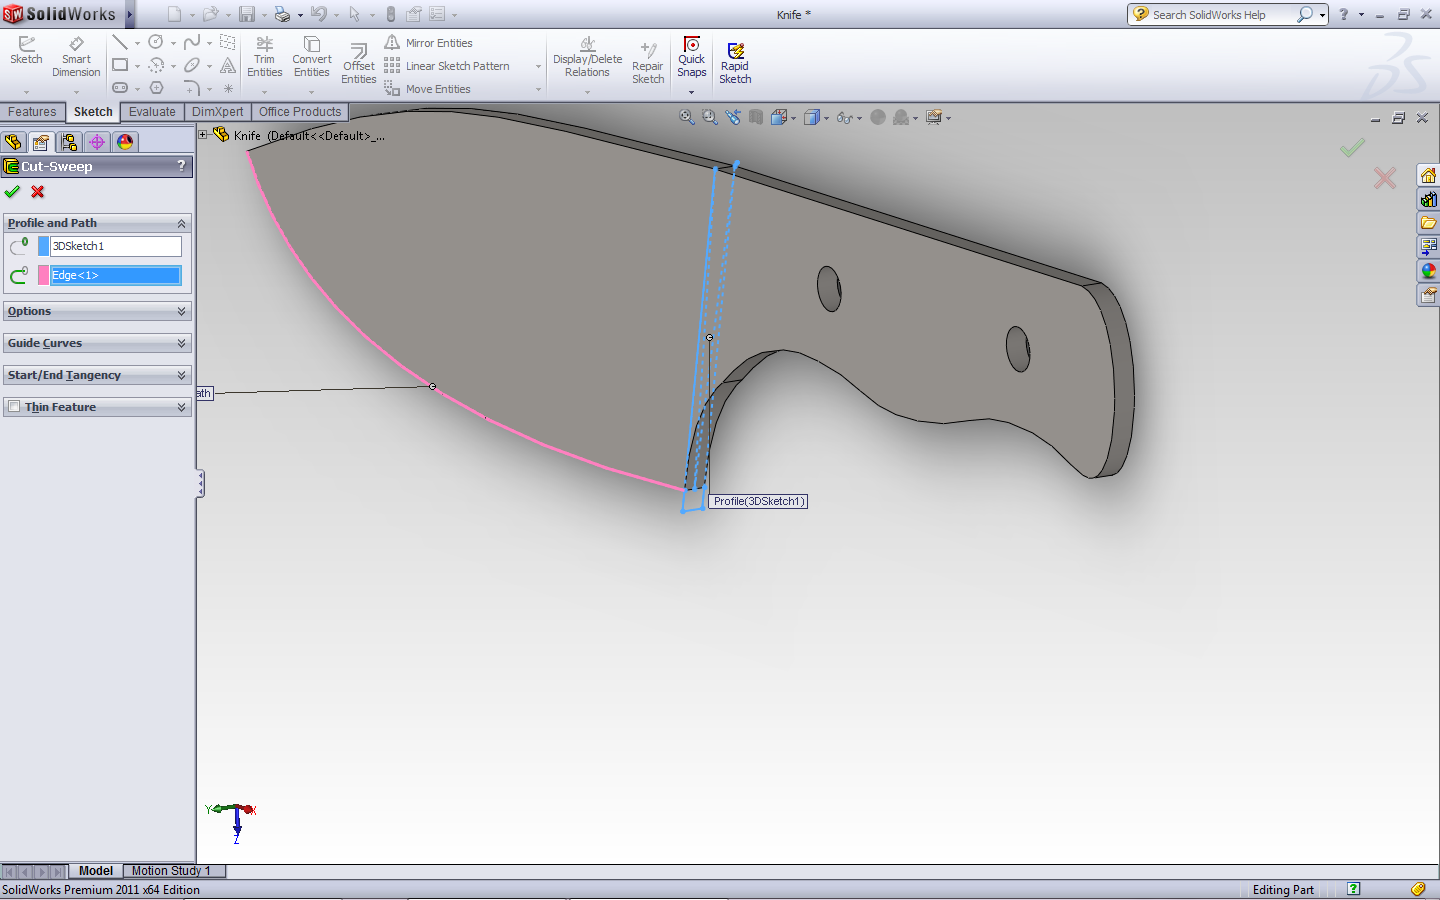Choose the Sketch Fillet tool
The height and width of the screenshot is (900, 1440).
[192, 88]
